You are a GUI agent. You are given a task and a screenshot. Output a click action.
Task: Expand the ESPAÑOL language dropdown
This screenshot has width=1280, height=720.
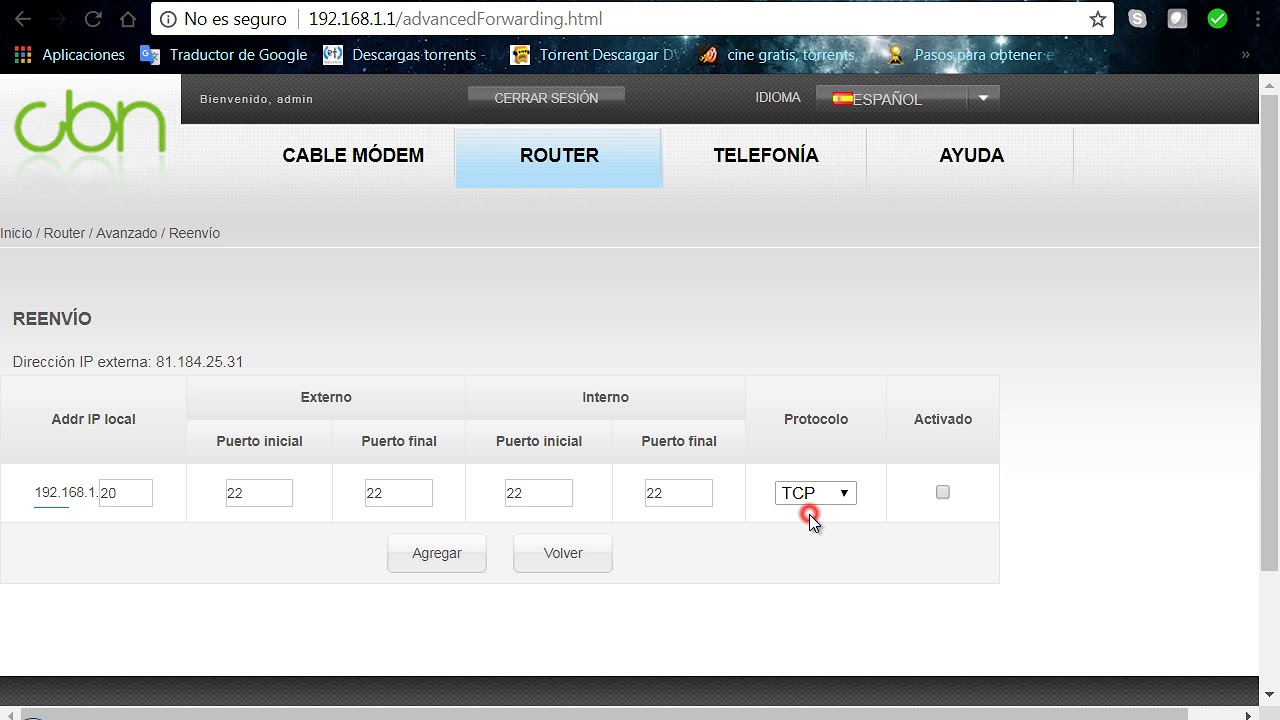click(907, 98)
